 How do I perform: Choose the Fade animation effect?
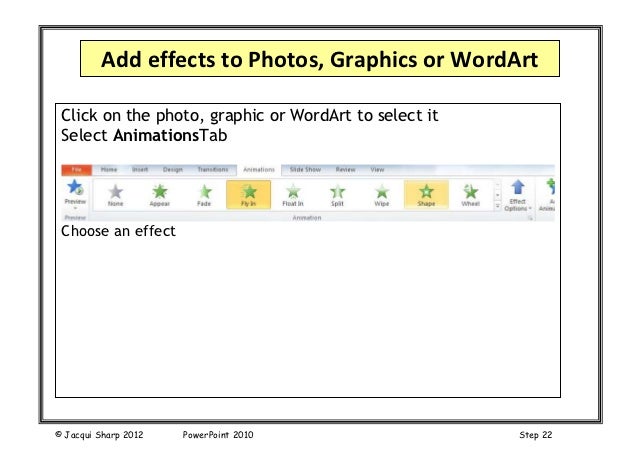point(204,195)
